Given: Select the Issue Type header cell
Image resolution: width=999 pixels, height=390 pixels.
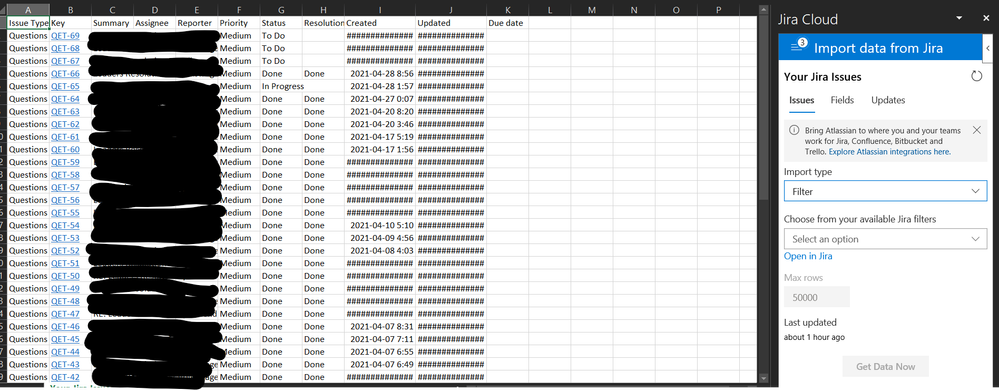Looking at the screenshot, I should coord(28,23).
